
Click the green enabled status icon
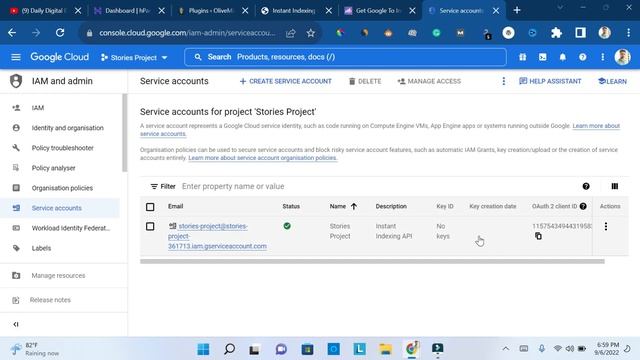[x=287, y=226]
